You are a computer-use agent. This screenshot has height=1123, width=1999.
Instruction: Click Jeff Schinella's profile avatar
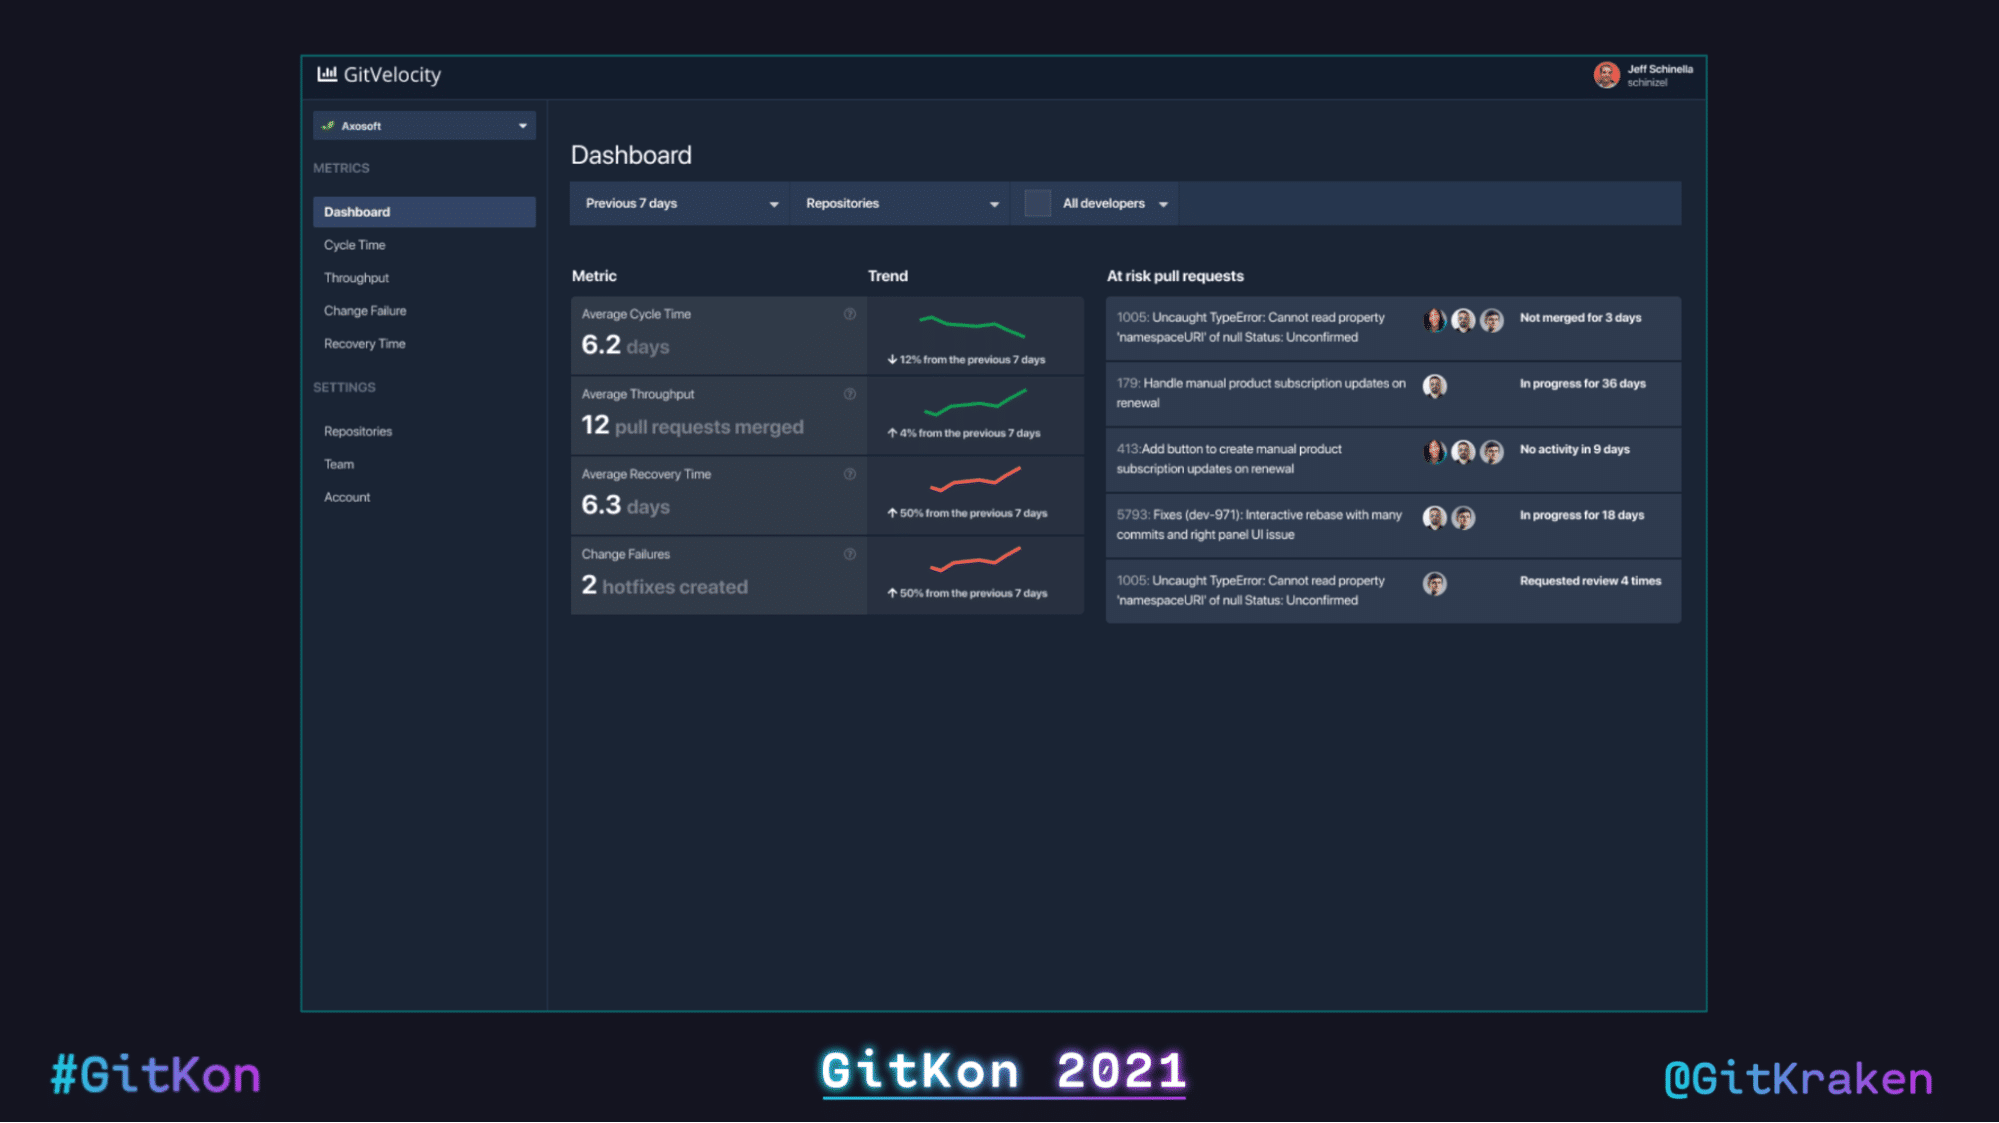click(1606, 74)
